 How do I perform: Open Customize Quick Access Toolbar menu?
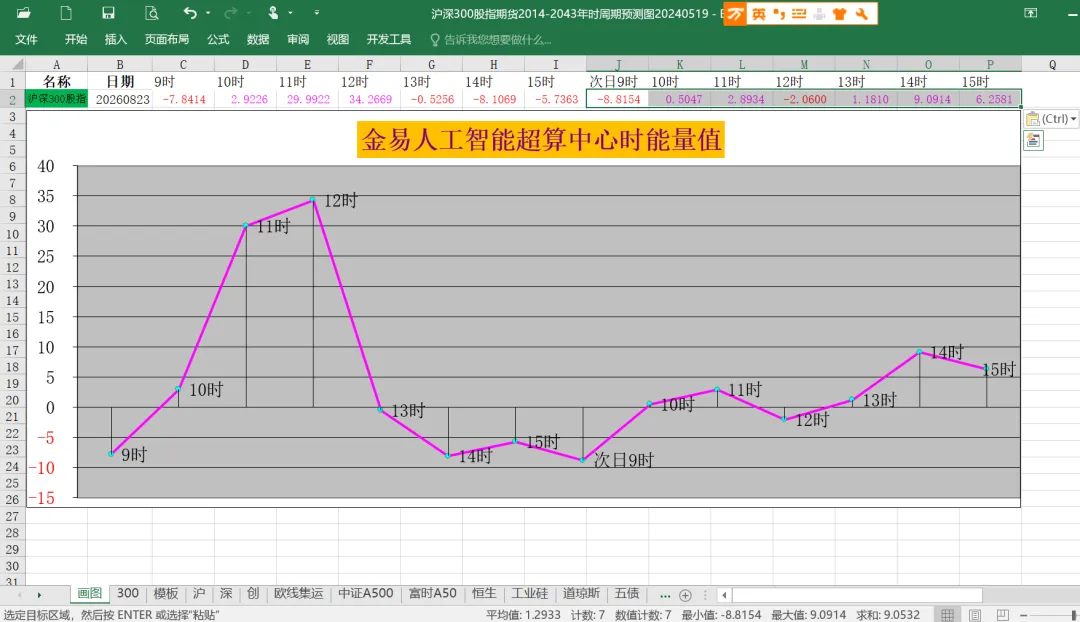(x=316, y=13)
